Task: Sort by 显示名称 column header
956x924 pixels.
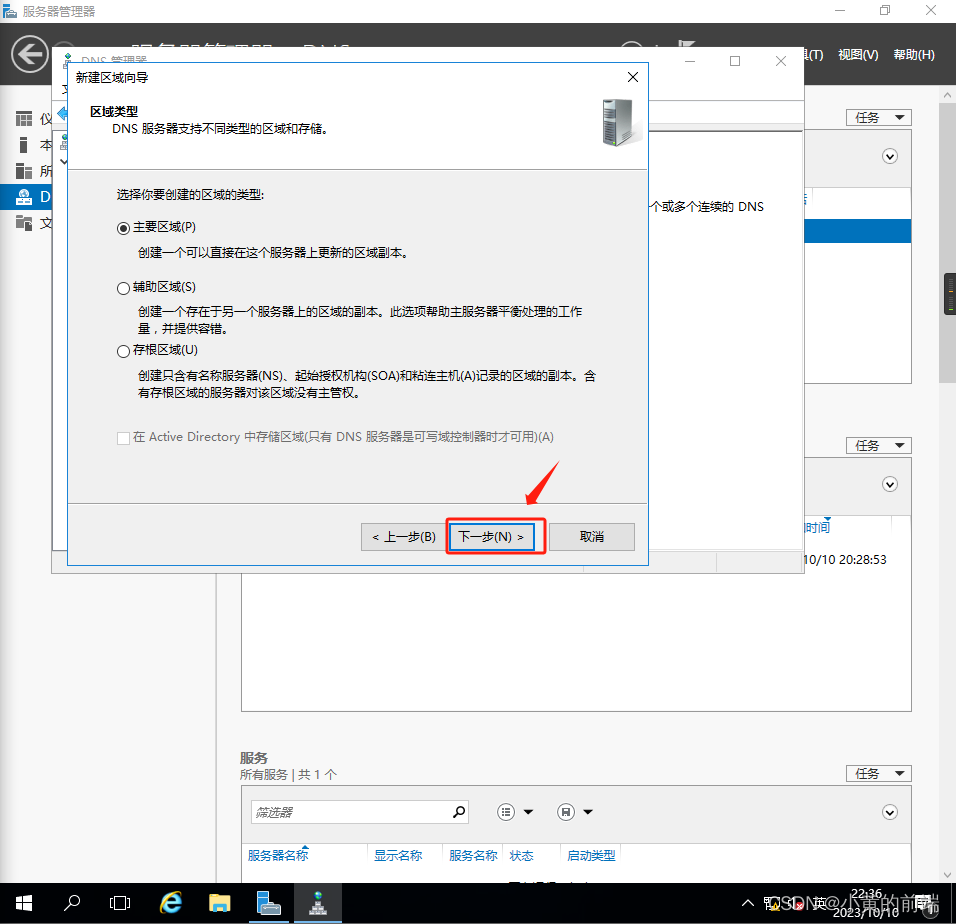Action: 398,856
